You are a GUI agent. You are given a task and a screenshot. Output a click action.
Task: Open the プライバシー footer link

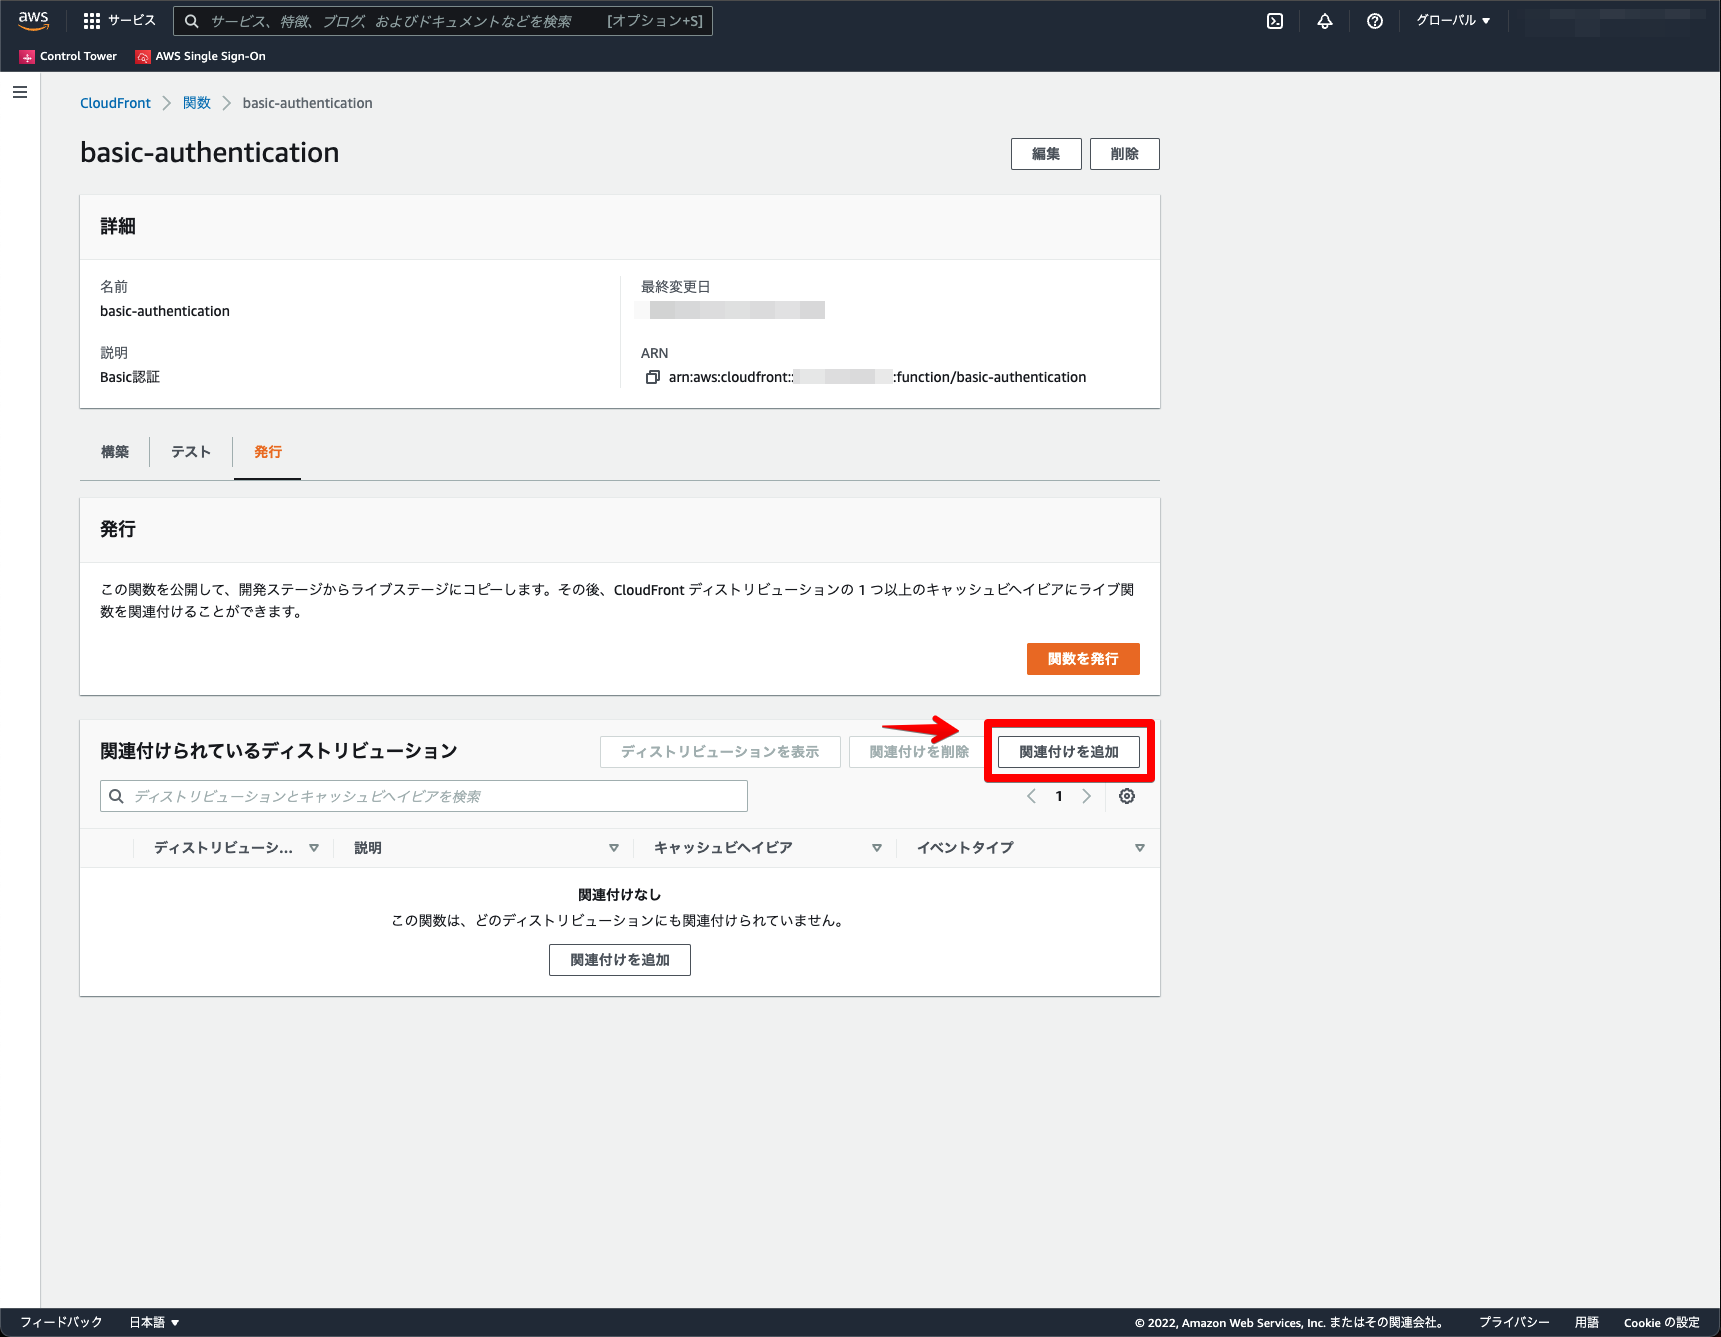[1514, 1322]
